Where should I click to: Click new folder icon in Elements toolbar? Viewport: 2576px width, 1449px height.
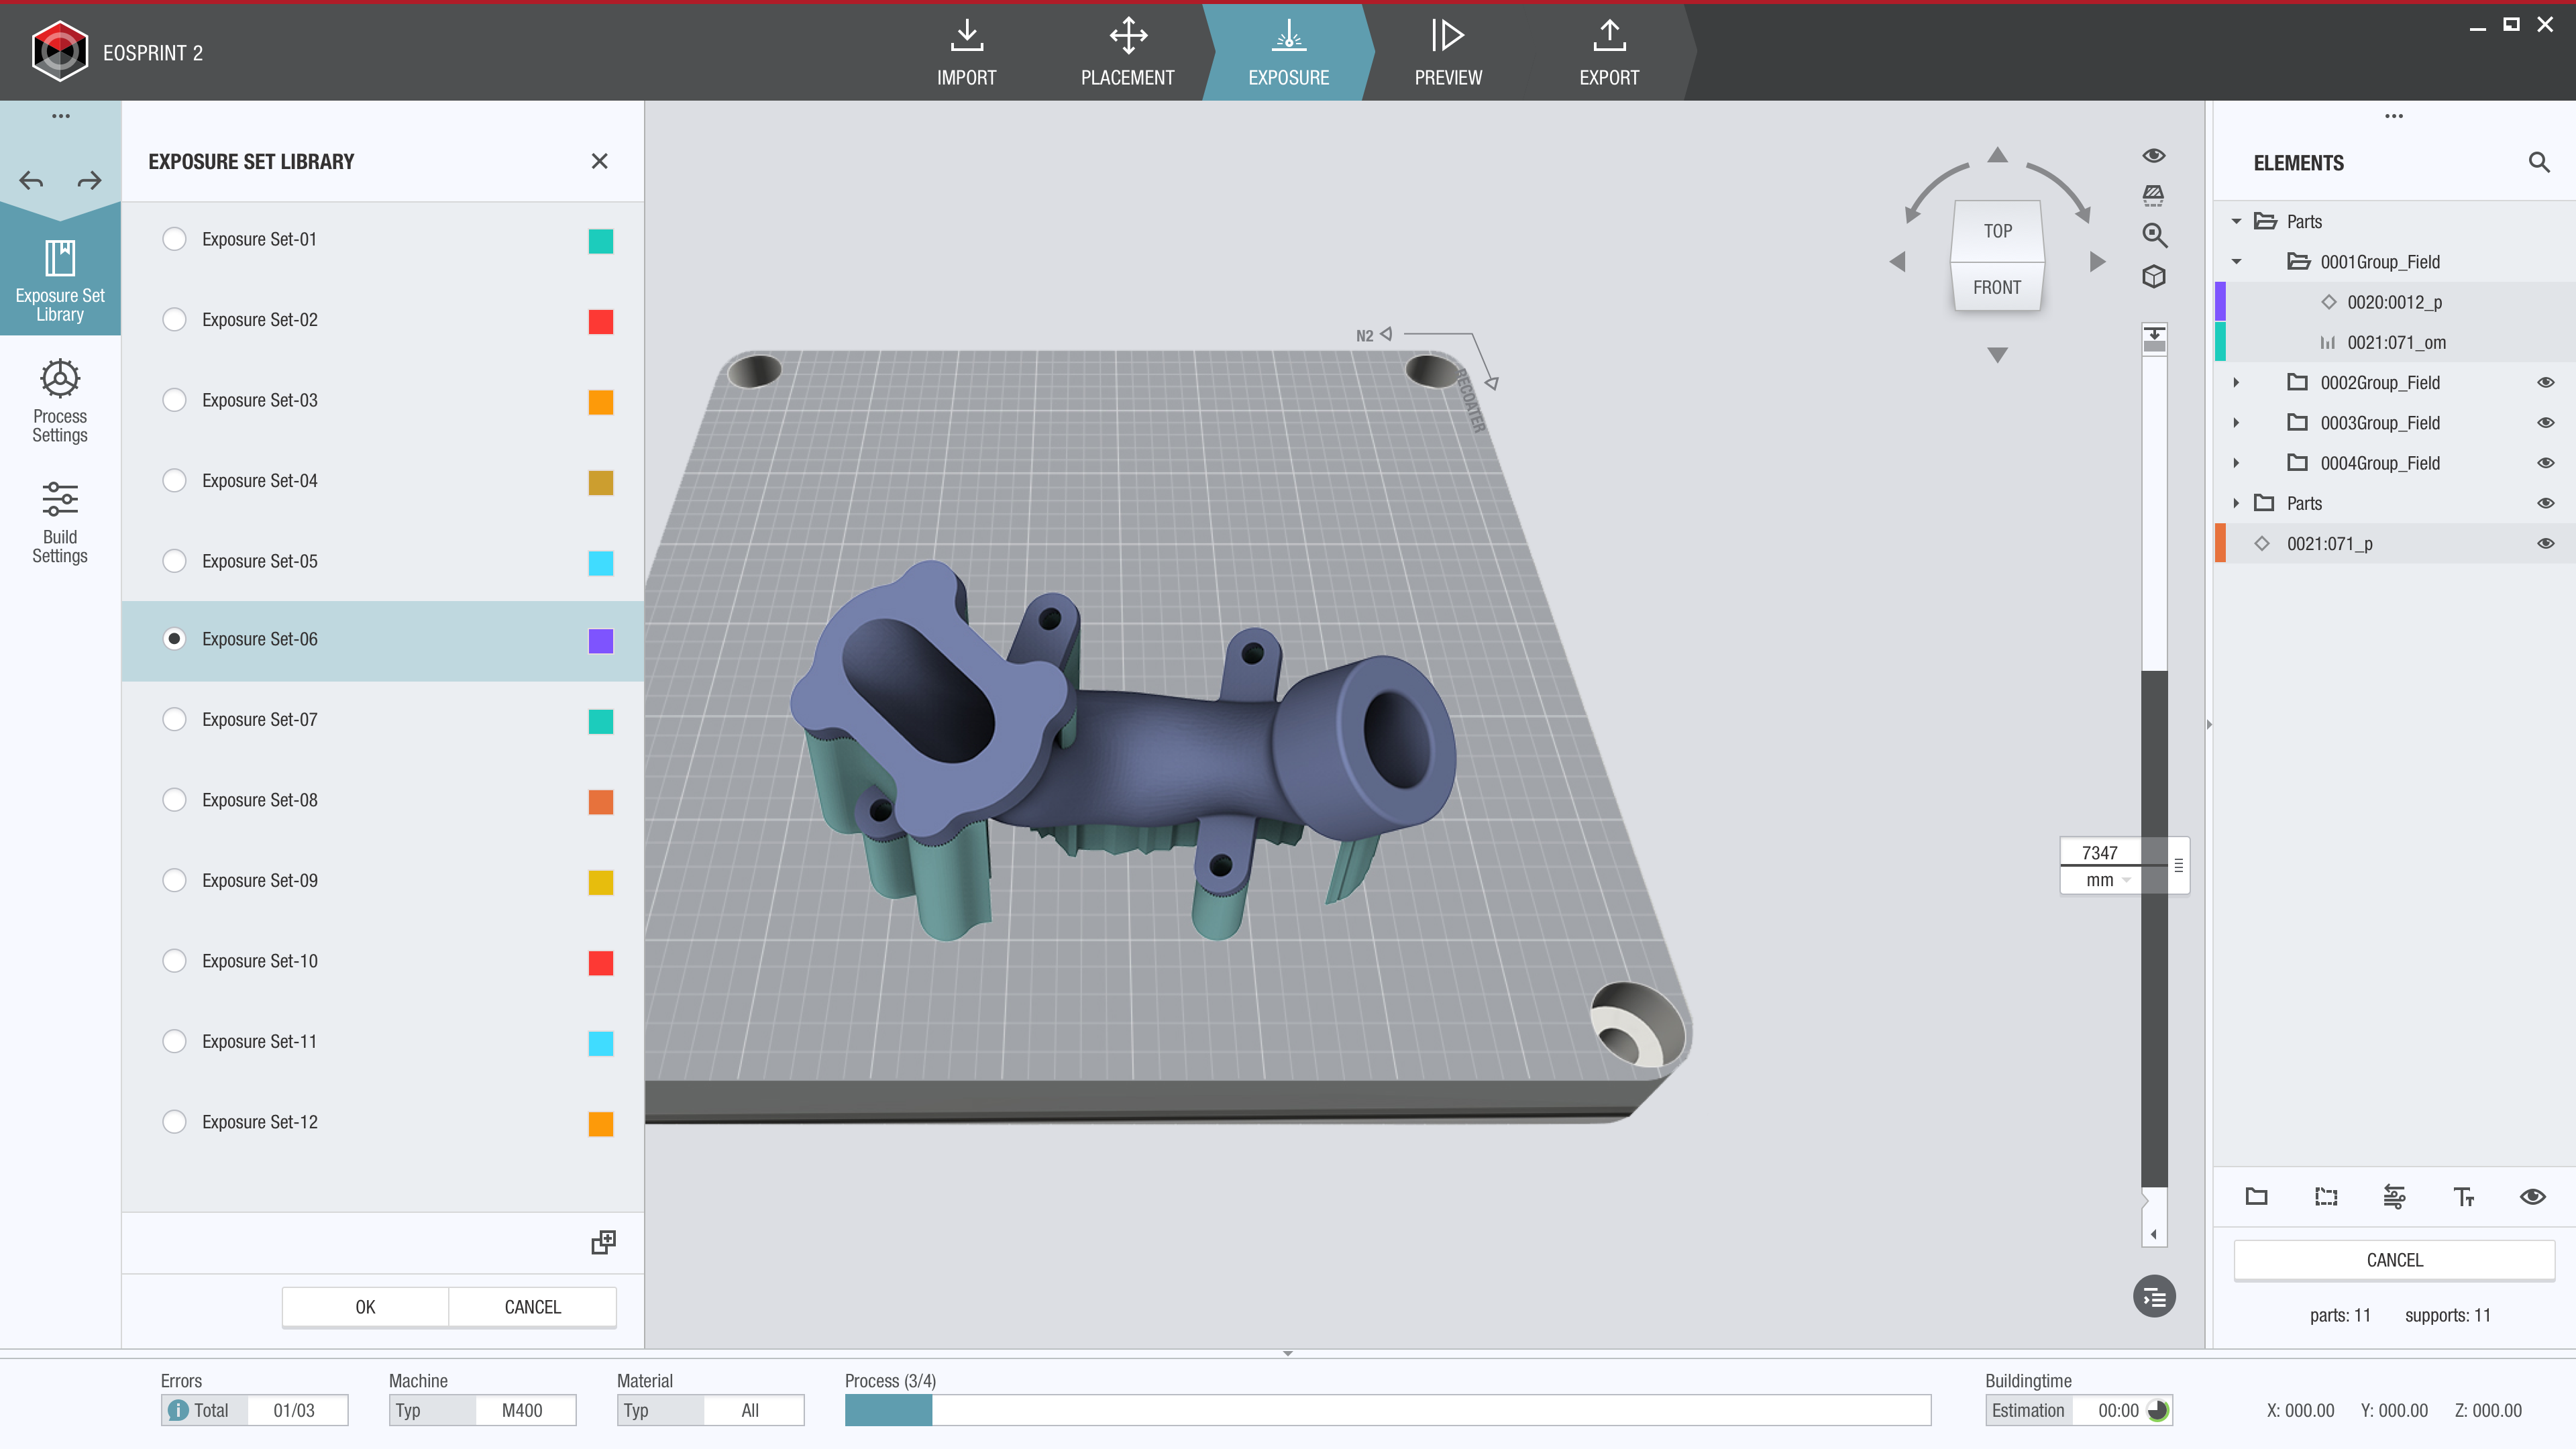click(x=2256, y=1196)
